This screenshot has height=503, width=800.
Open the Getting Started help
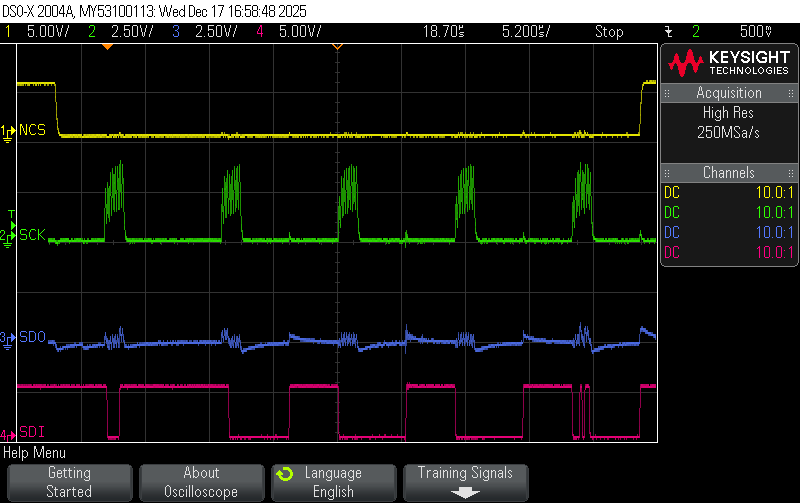point(69,483)
